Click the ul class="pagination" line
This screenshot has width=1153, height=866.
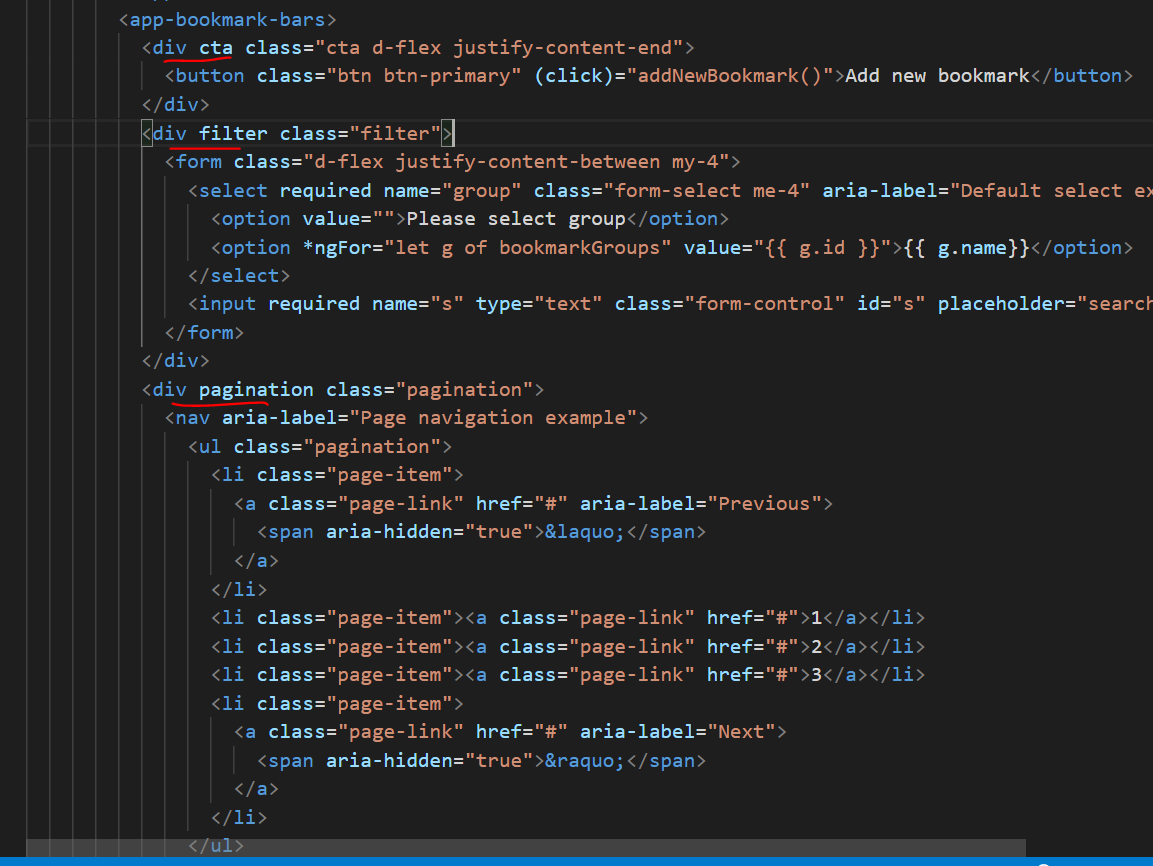[320, 447]
